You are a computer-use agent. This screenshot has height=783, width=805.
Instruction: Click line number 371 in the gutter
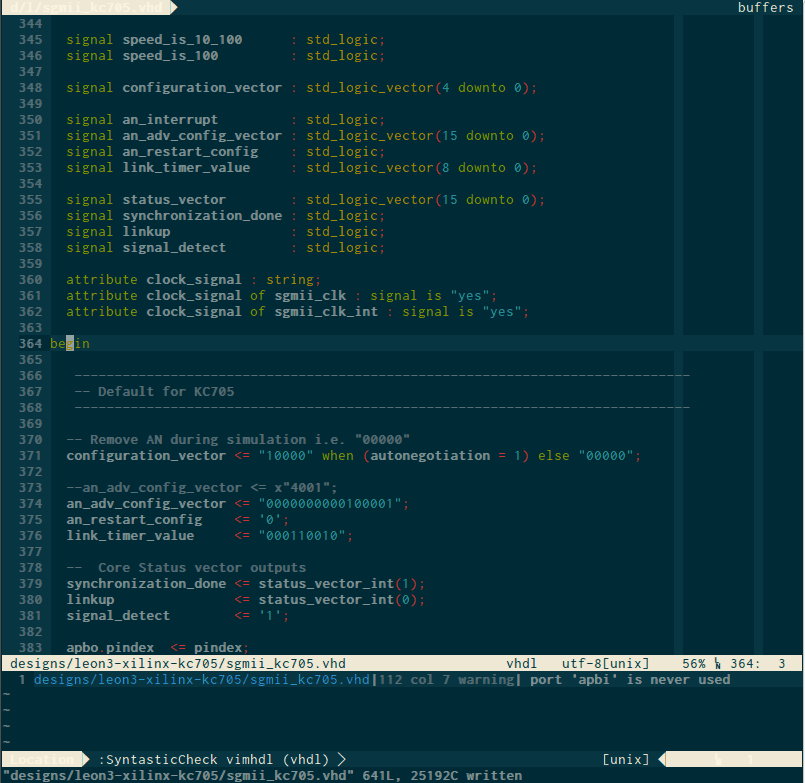[x=30, y=455]
